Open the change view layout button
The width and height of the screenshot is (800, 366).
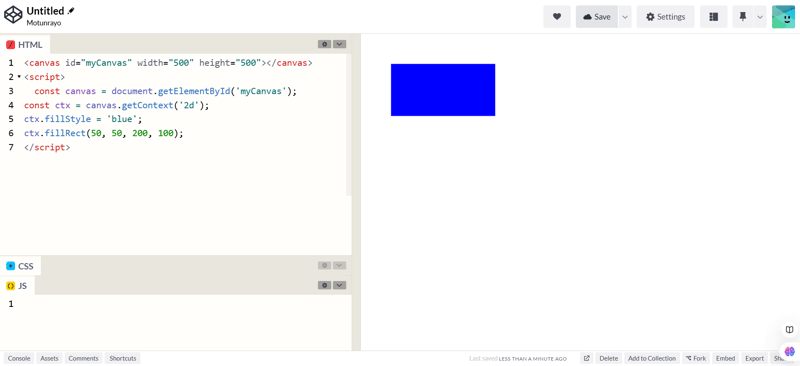point(713,17)
